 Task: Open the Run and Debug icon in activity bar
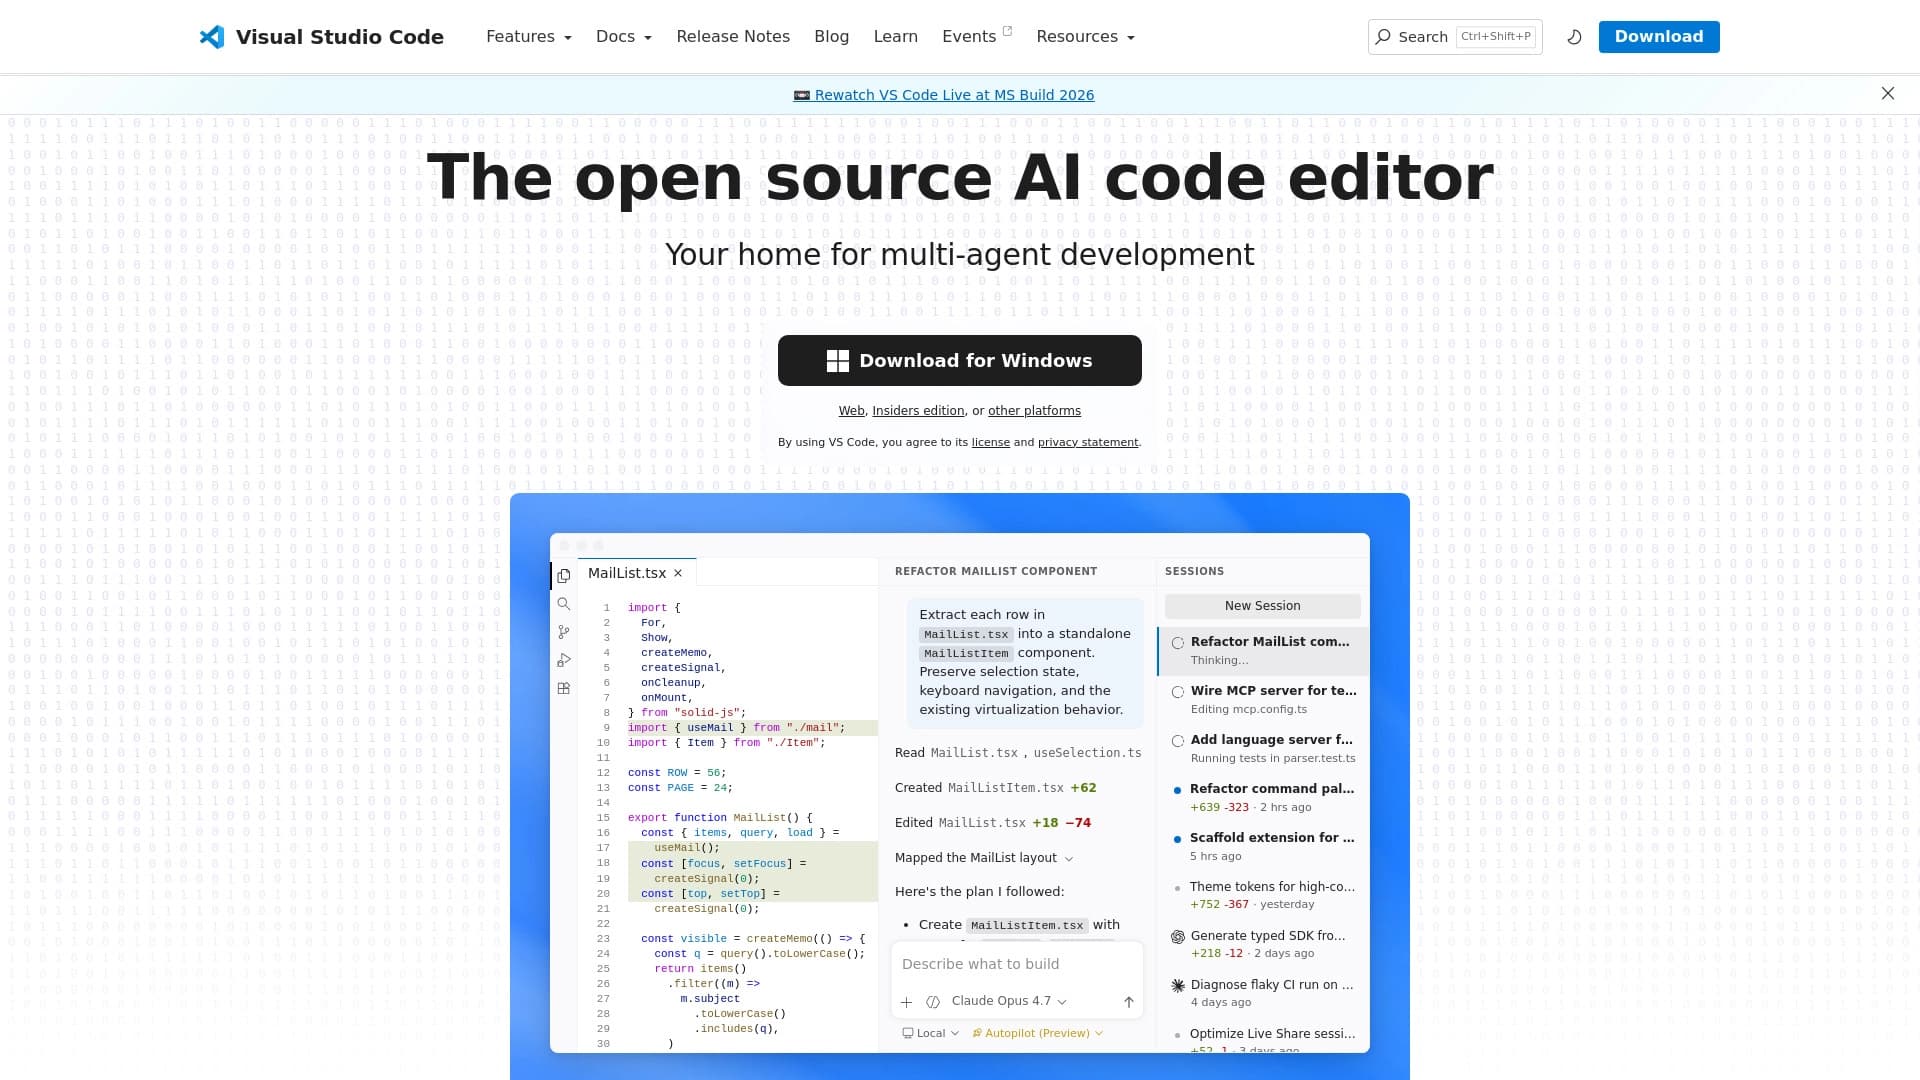(564, 660)
